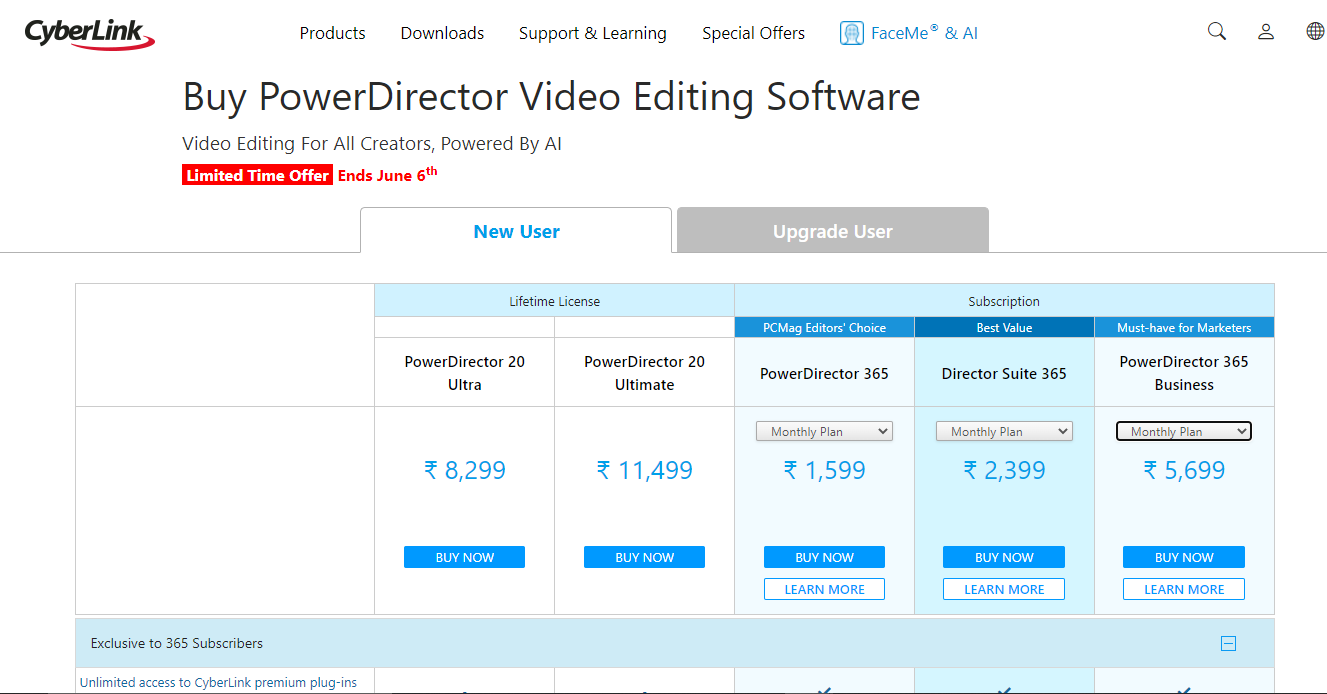Learn more about PowerDirector 365
The image size is (1327, 694).
coord(824,589)
